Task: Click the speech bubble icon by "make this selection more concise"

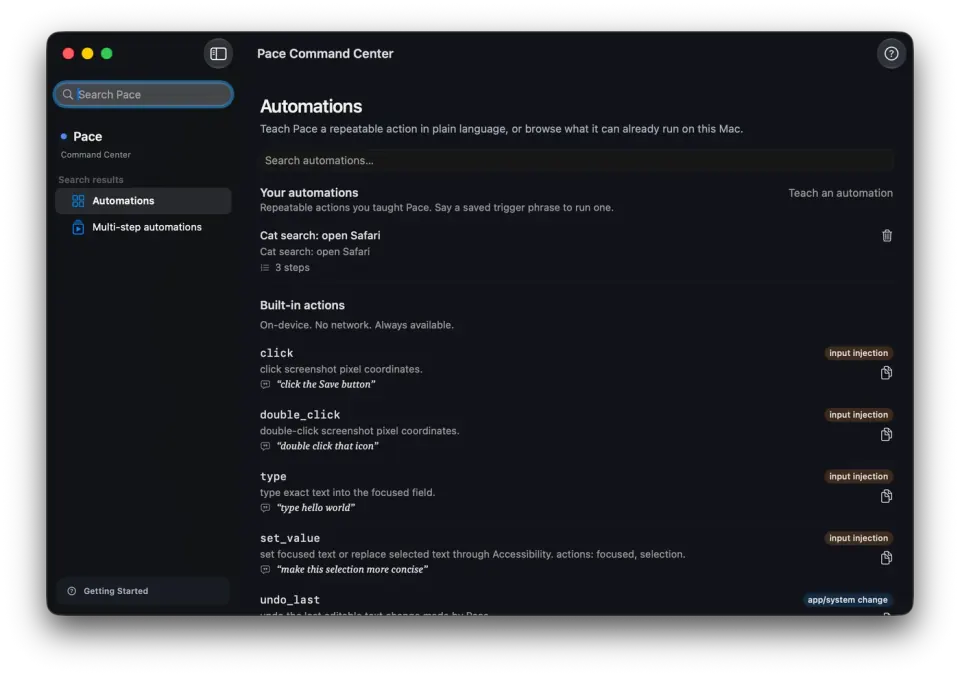Action: (265, 570)
